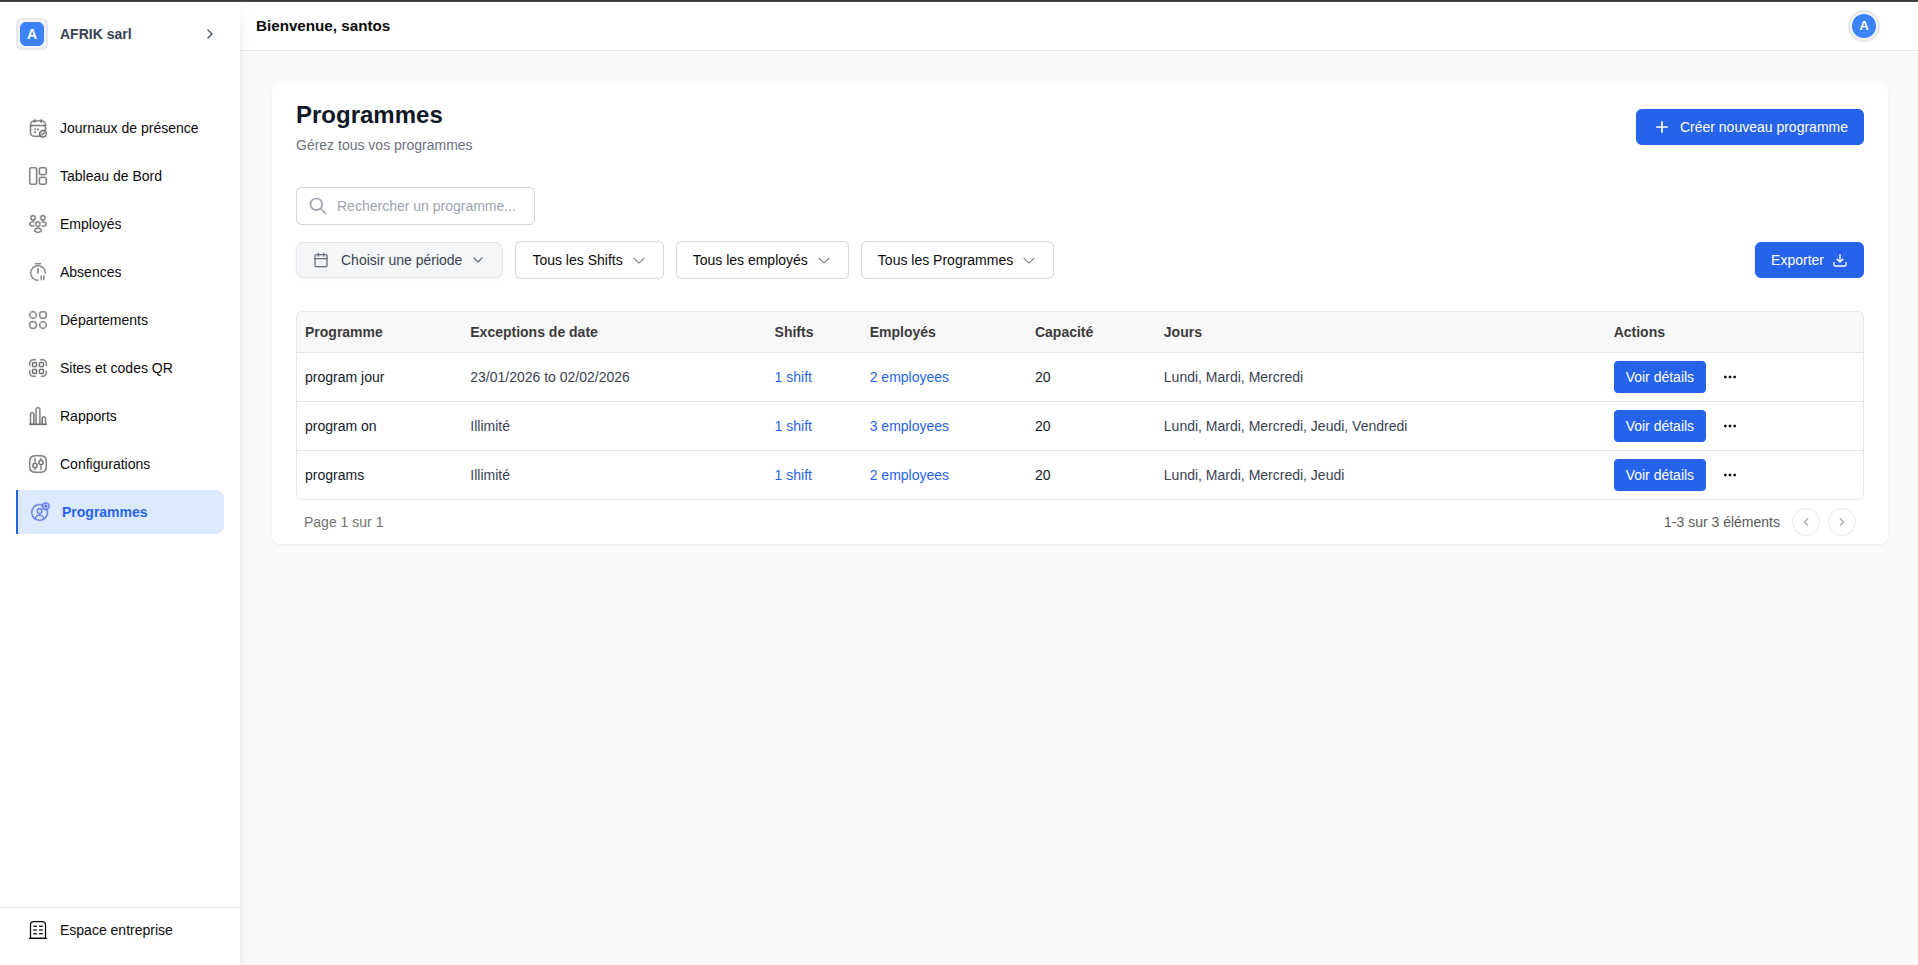Go to Configurations in the sidebar
This screenshot has width=1918, height=965.
point(105,464)
